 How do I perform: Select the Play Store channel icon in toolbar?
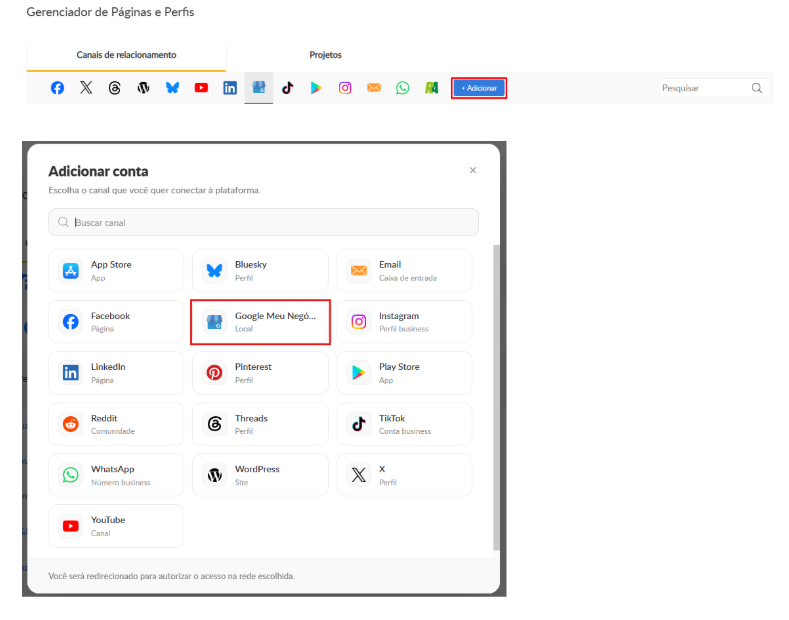point(316,88)
